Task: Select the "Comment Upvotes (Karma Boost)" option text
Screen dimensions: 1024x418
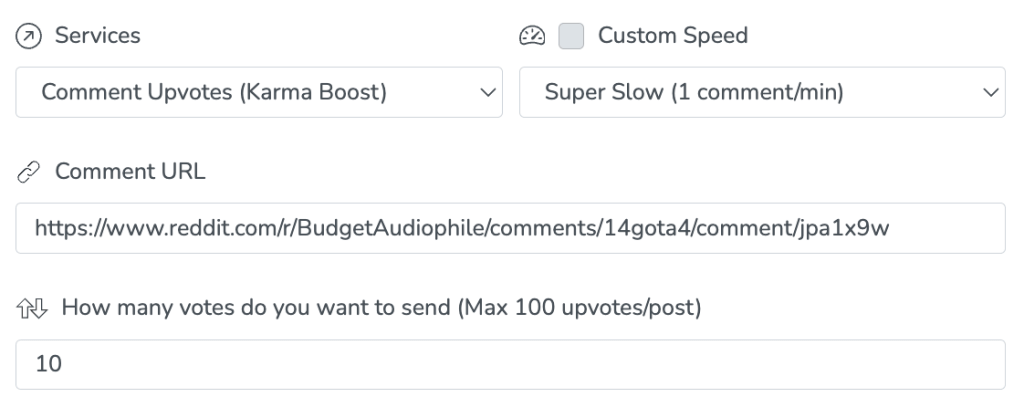Action: point(214,92)
